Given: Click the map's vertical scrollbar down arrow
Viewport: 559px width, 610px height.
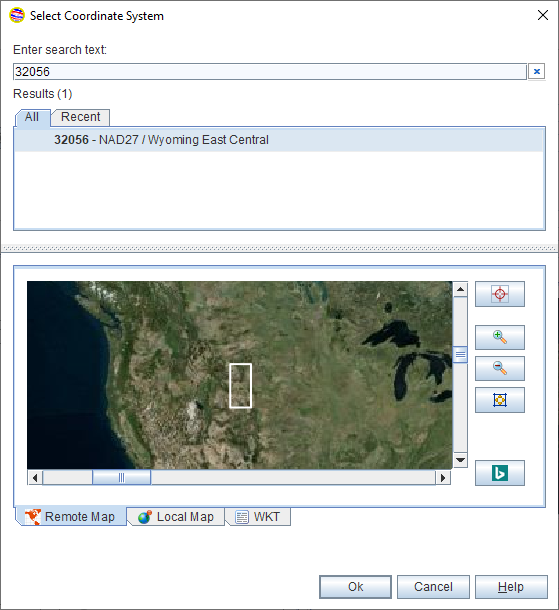Looking at the screenshot, I should click(460, 460).
